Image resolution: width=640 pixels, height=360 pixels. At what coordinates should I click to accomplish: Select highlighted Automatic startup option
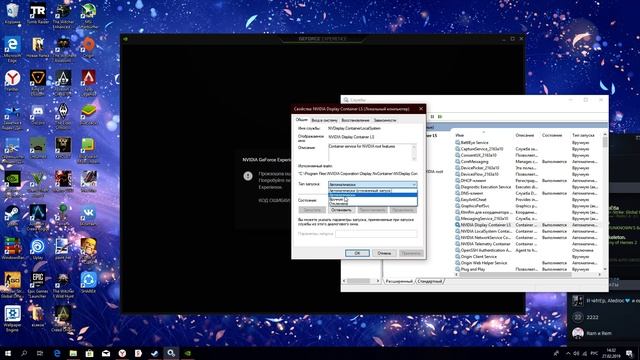(x=373, y=195)
